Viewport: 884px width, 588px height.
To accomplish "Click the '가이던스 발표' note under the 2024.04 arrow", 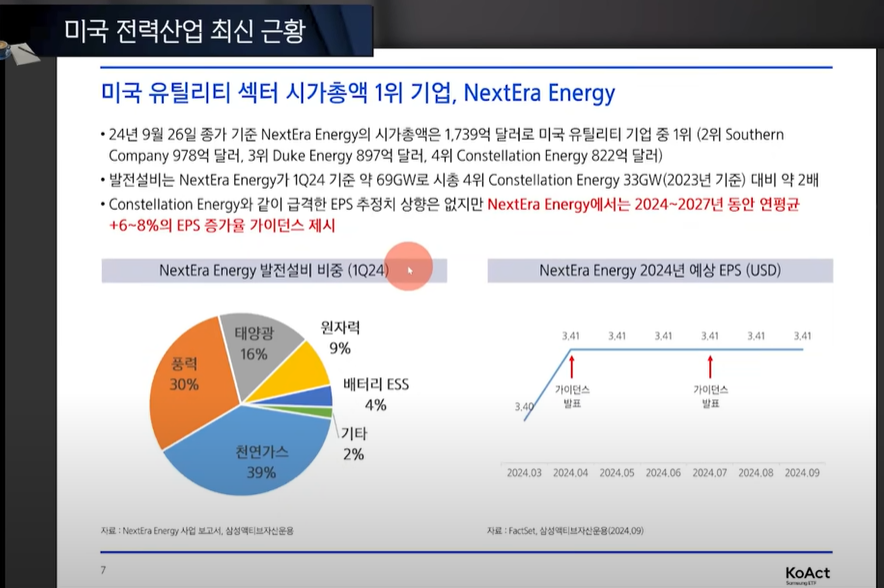I will click(x=572, y=396).
